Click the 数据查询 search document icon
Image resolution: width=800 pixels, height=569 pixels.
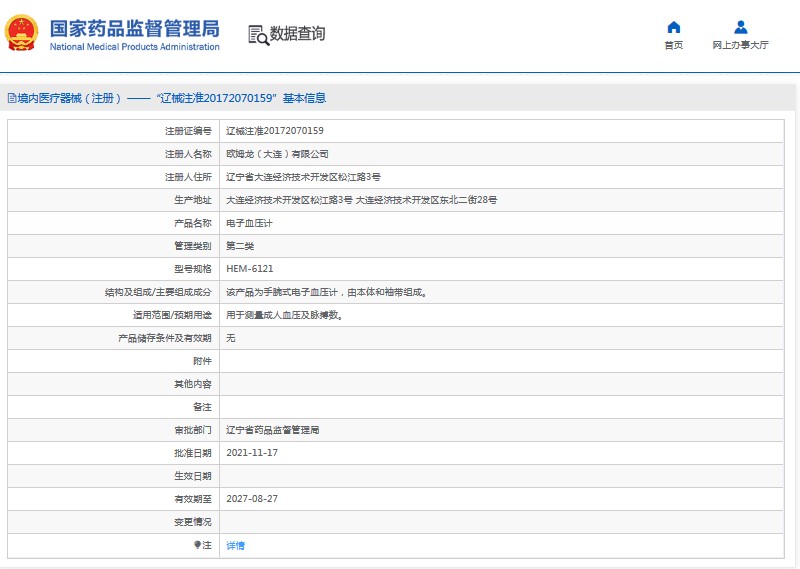click(x=258, y=35)
